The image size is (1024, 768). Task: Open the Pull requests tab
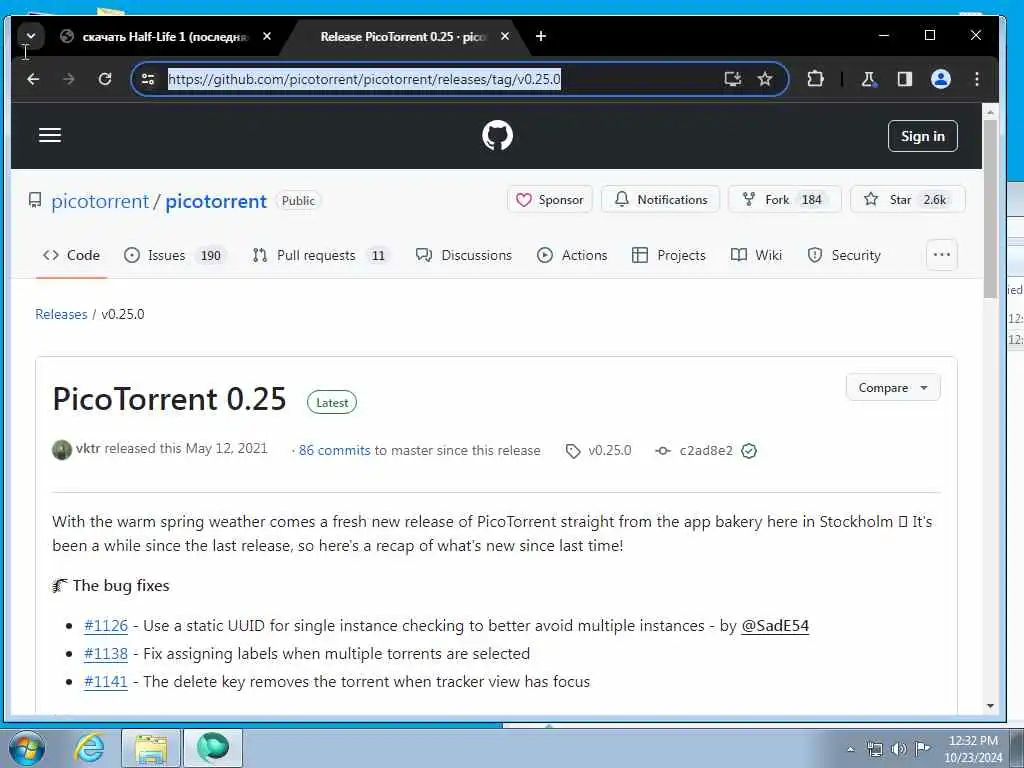click(x=321, y=255)
